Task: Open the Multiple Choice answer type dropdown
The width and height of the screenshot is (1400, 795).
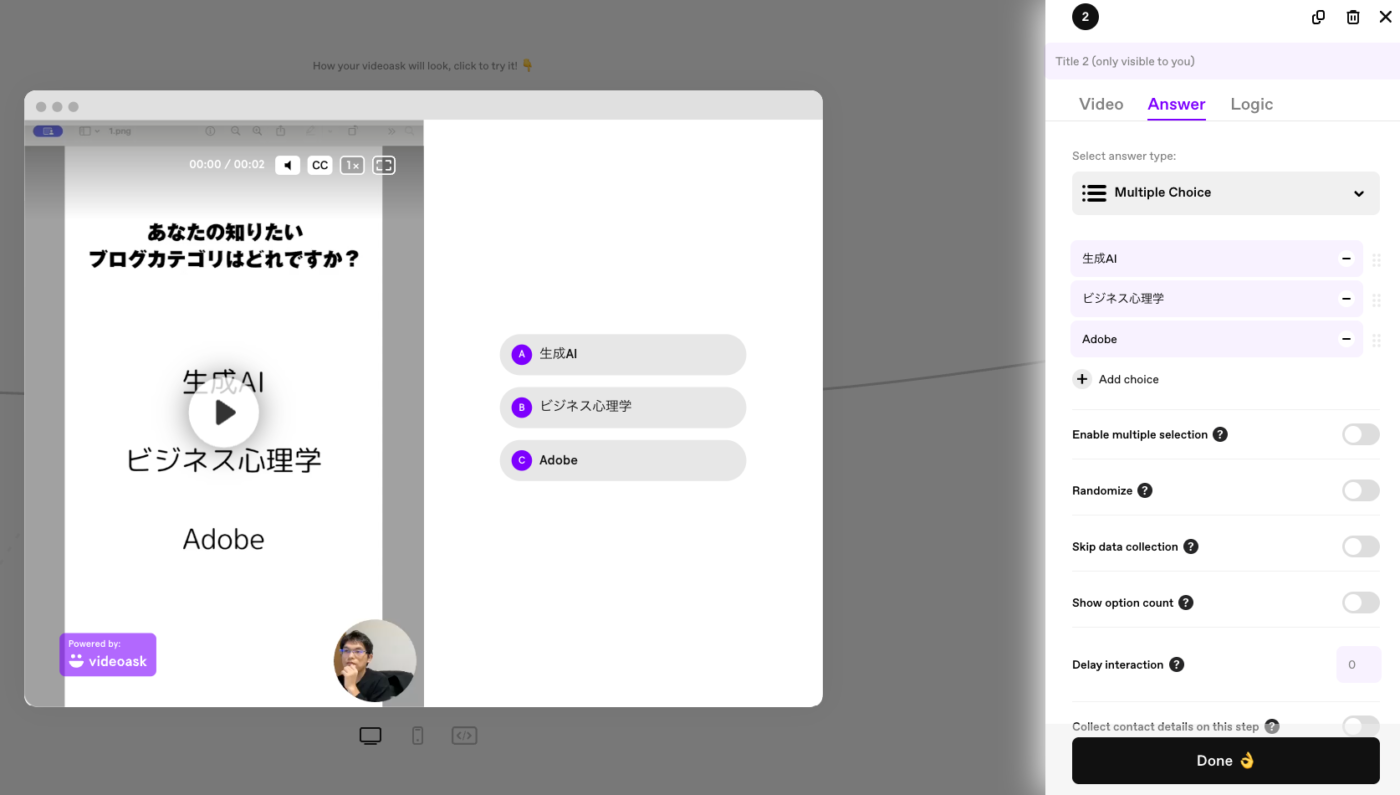Action: click(x=1225, y=193)
